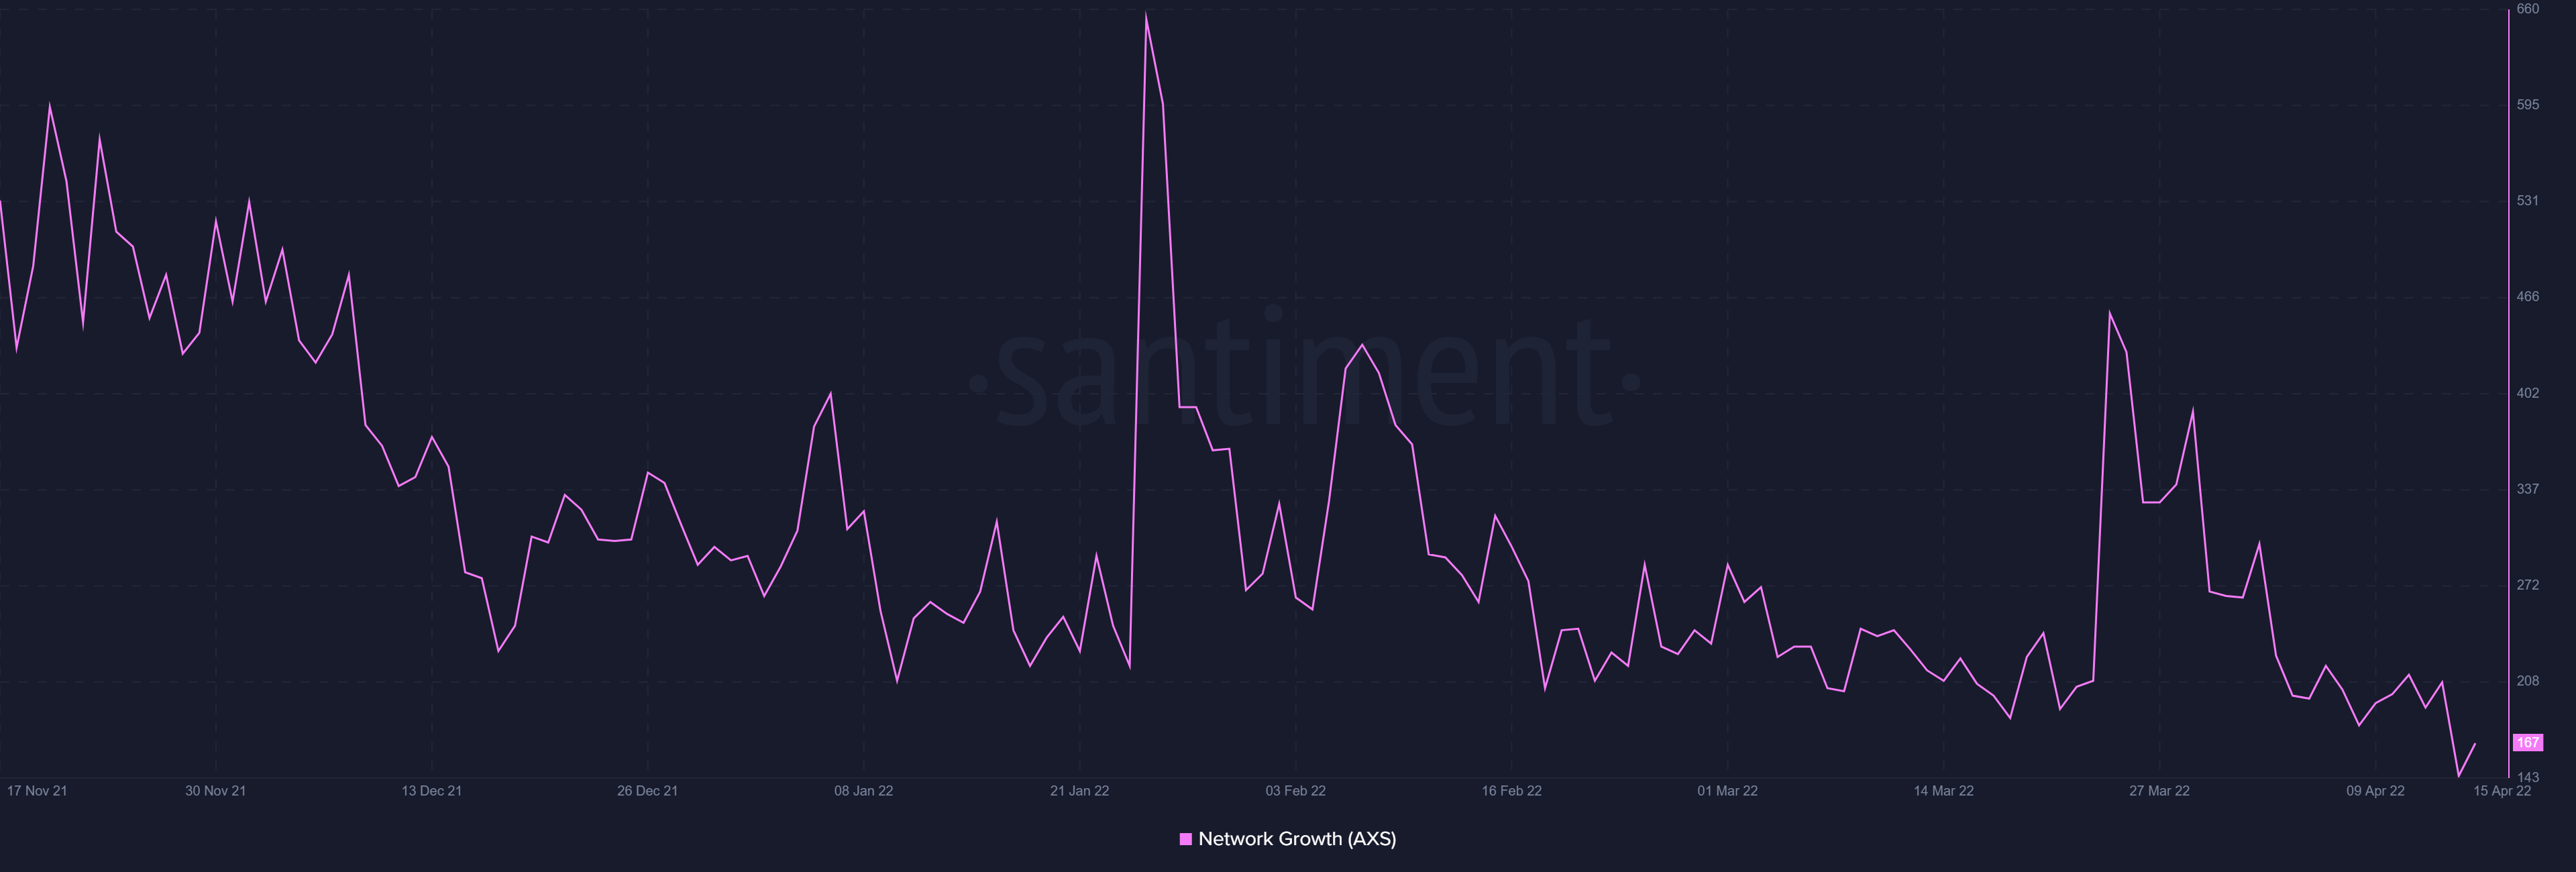
Task: Click the highest spike peak near 660
Action: point(1145,15)
